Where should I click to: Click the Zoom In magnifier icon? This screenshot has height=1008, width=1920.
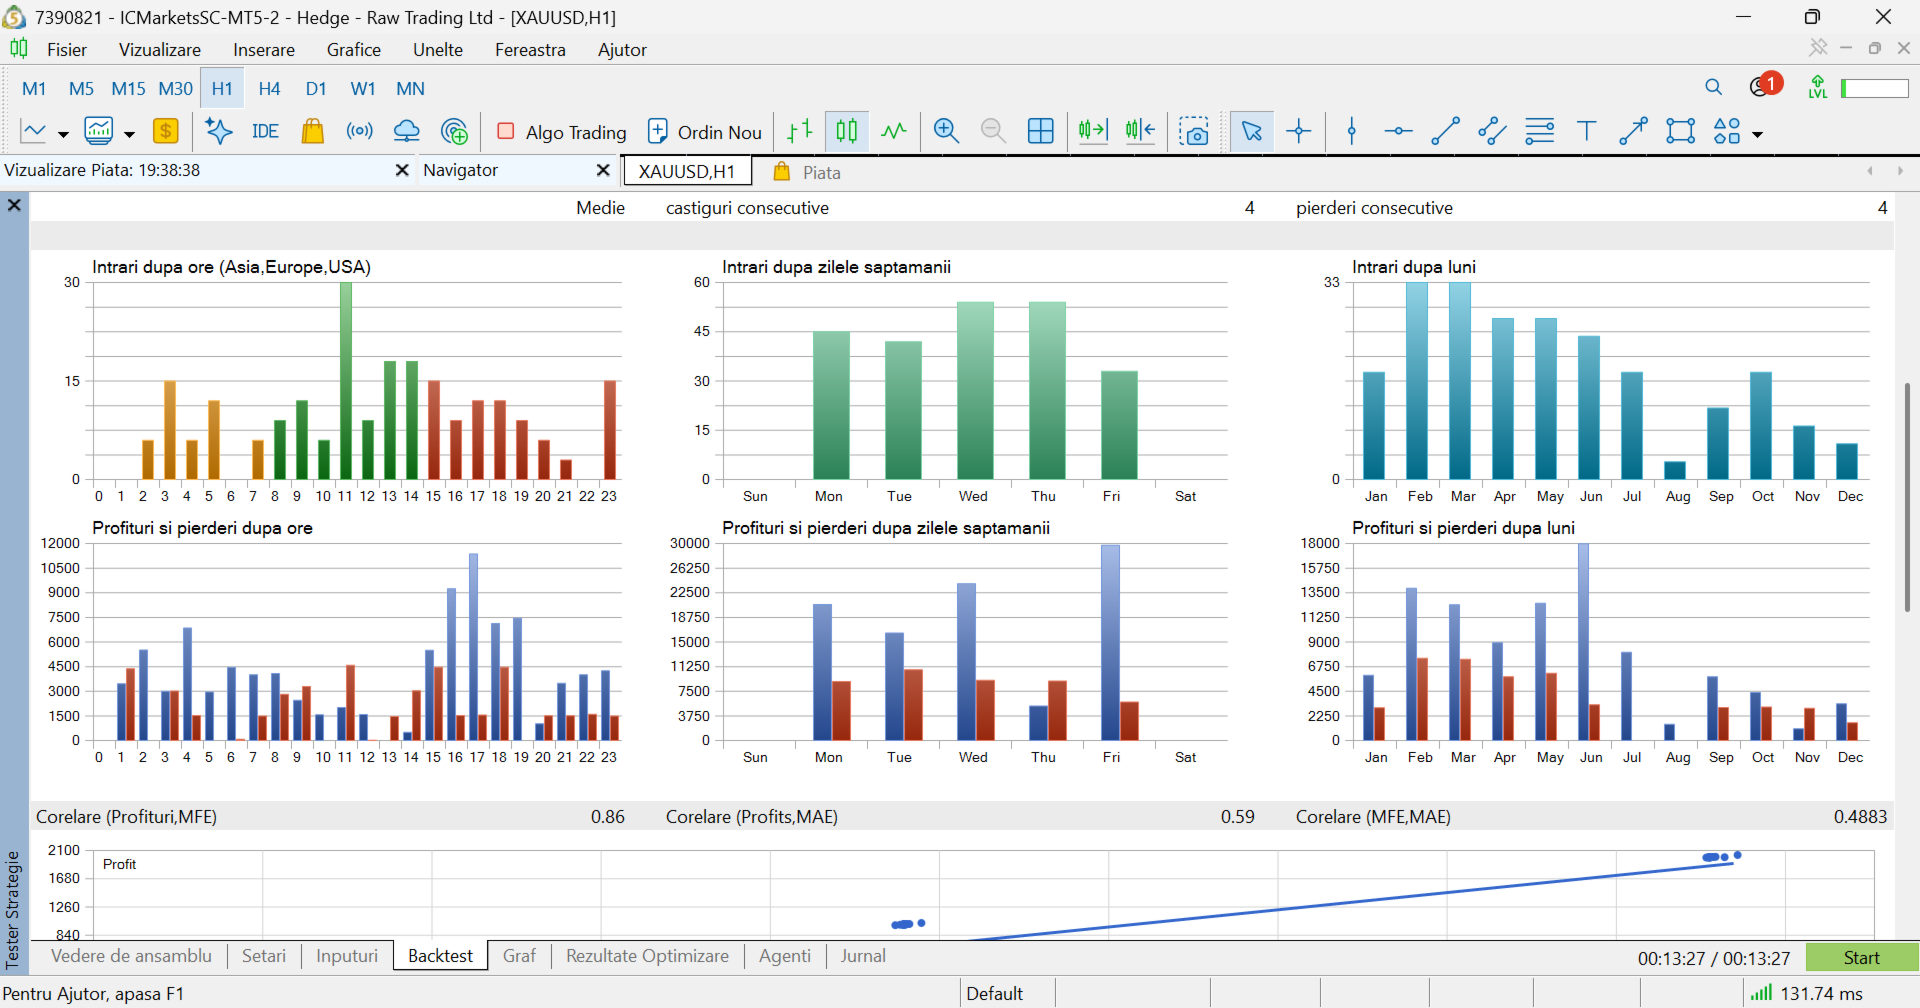point(946,131)
